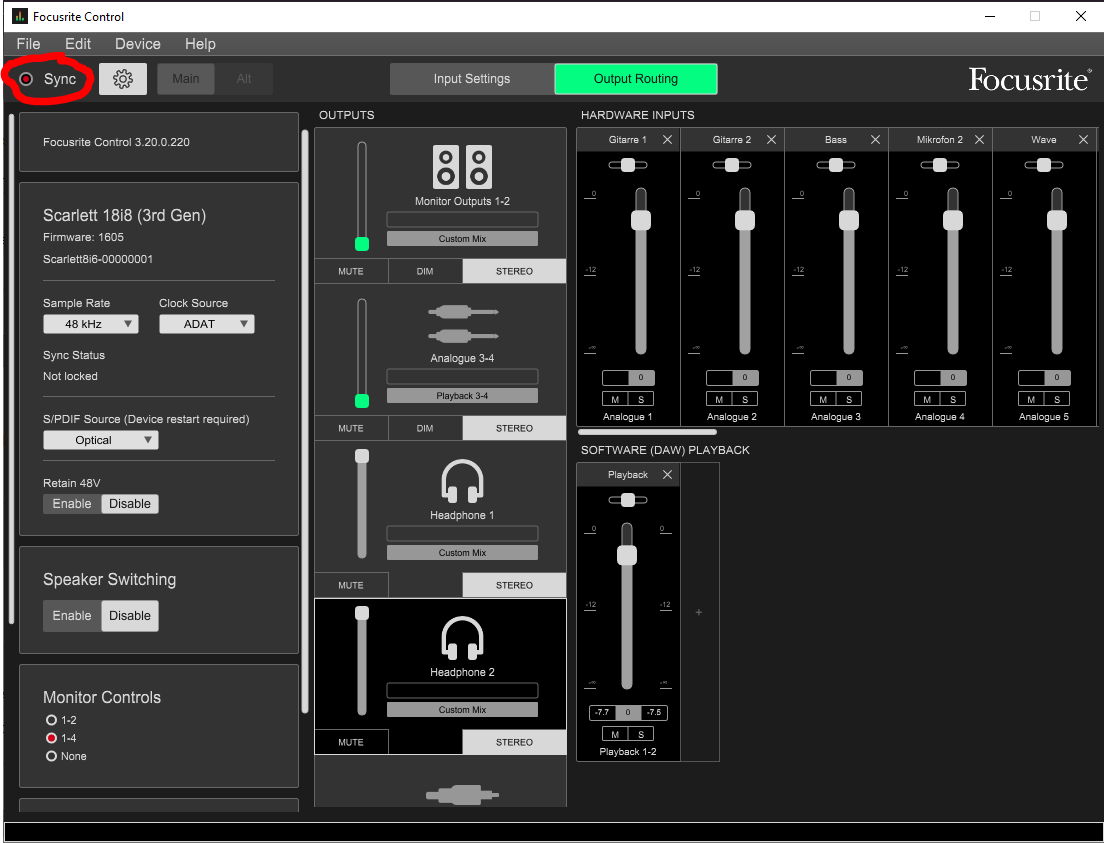Click the Headphone 1 output level slider
This screenshot has height=843, width=1104.
point(362,504)
